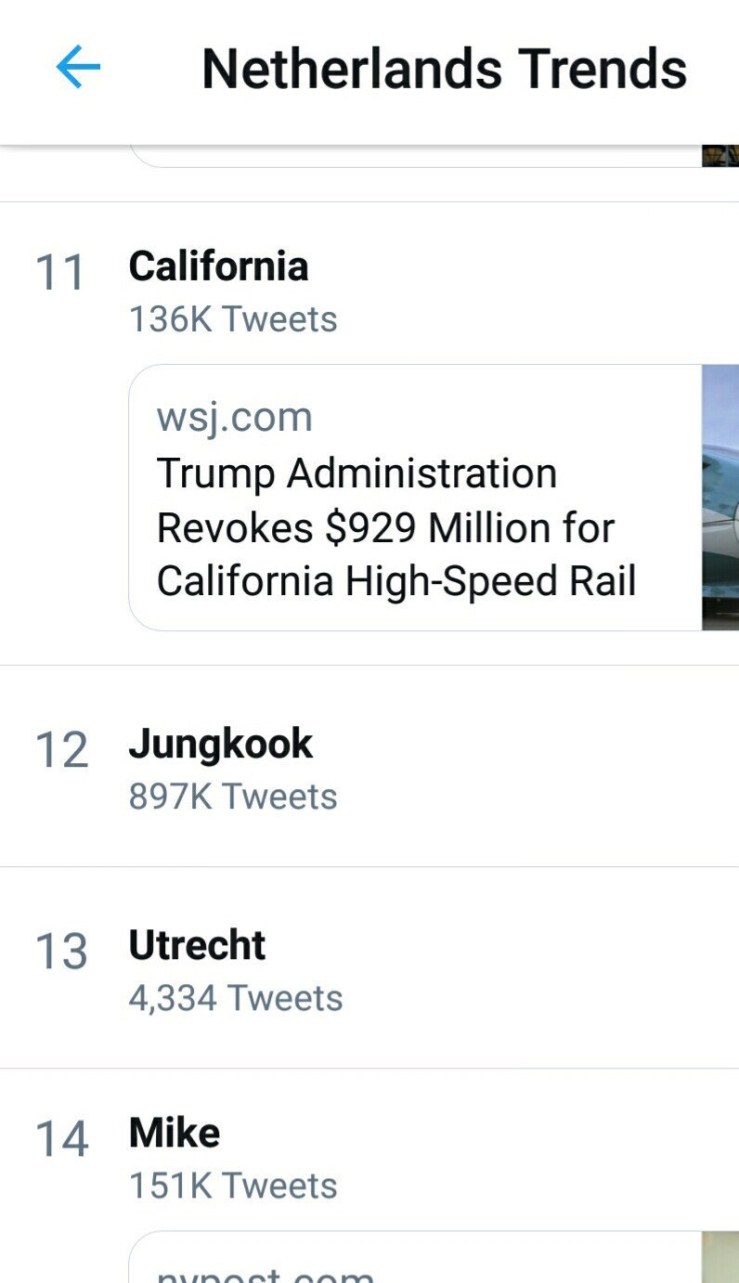Viewport: 739px width, 1283px height.
Task: Click the wsj.com source label
Action: point(234,417)
